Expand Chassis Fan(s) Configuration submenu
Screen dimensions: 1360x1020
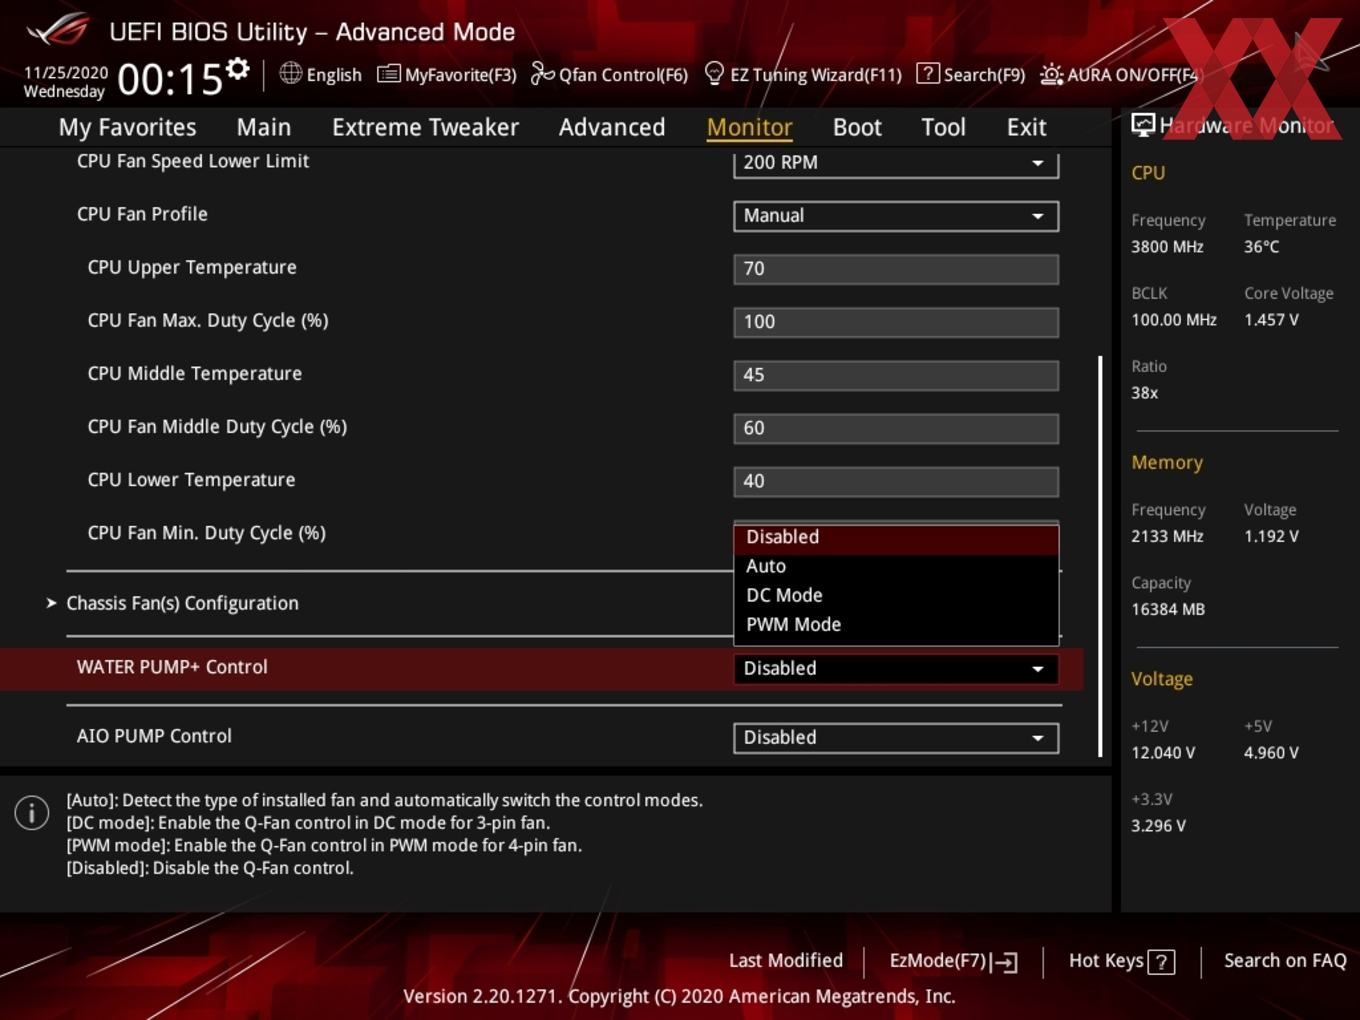click(x=182, y=603)
